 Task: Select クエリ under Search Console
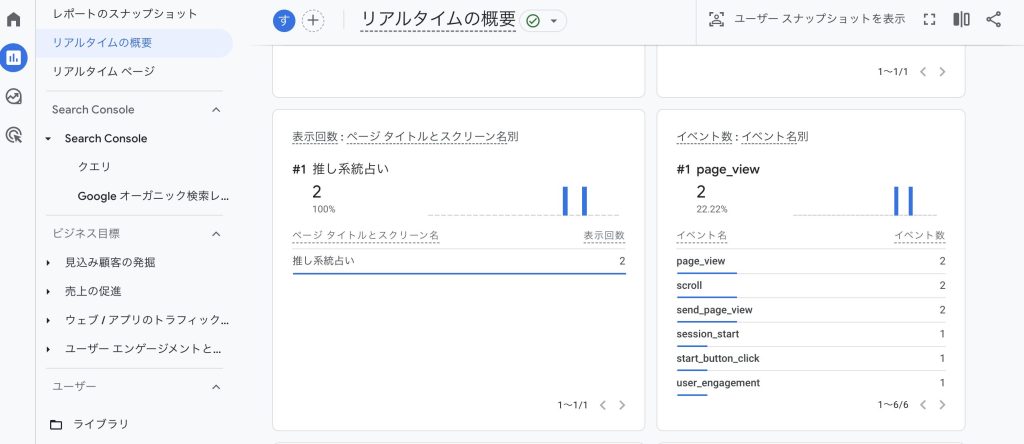(94, 167)
